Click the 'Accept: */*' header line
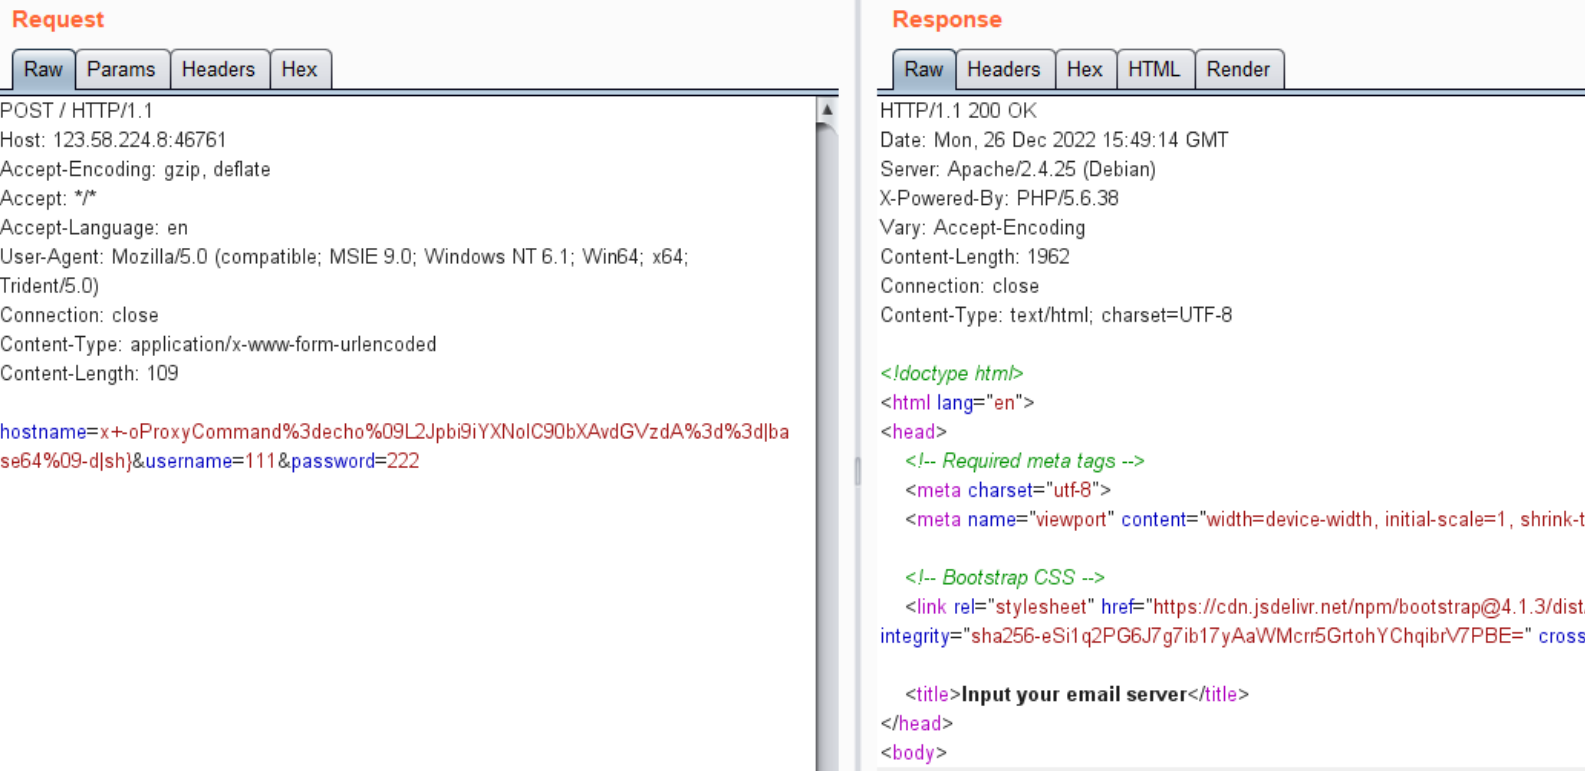Viewport: 1585px width, 771px height. (48, 198)
